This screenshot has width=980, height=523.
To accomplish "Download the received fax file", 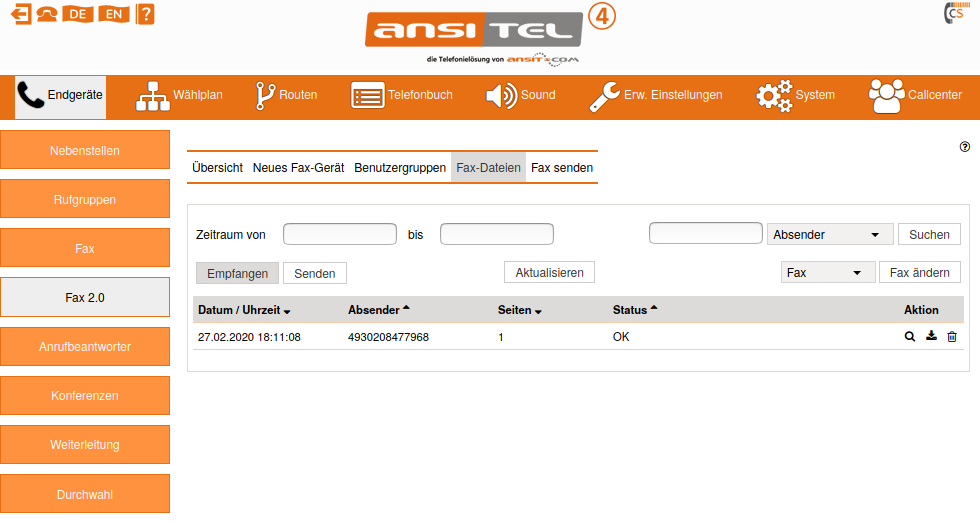I will tap(931, 337).
